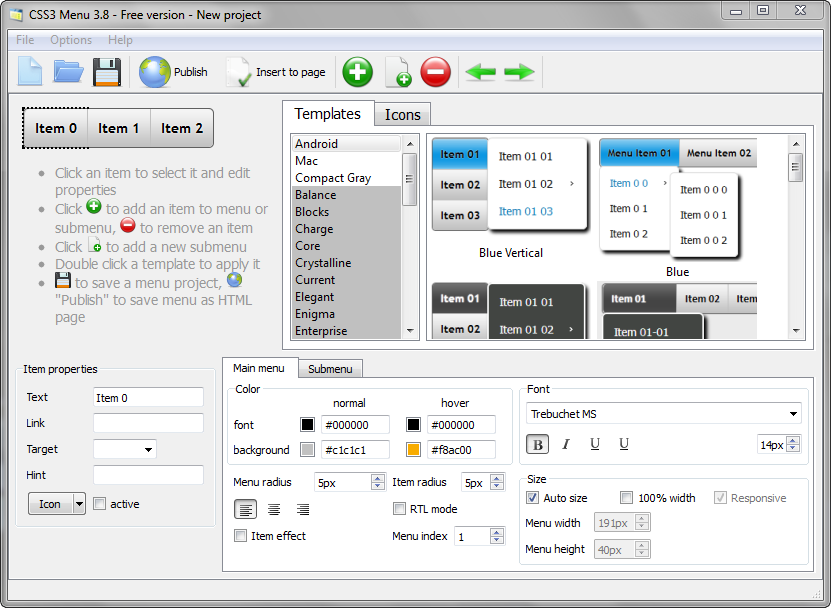Move item left with the green left arrow
Image resolution: width=831 pixels, height=608 pixels.
[480, 72]
